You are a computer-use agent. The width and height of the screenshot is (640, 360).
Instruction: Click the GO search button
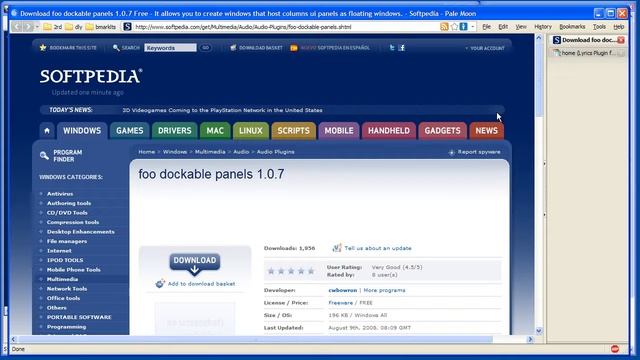point(205,48)
